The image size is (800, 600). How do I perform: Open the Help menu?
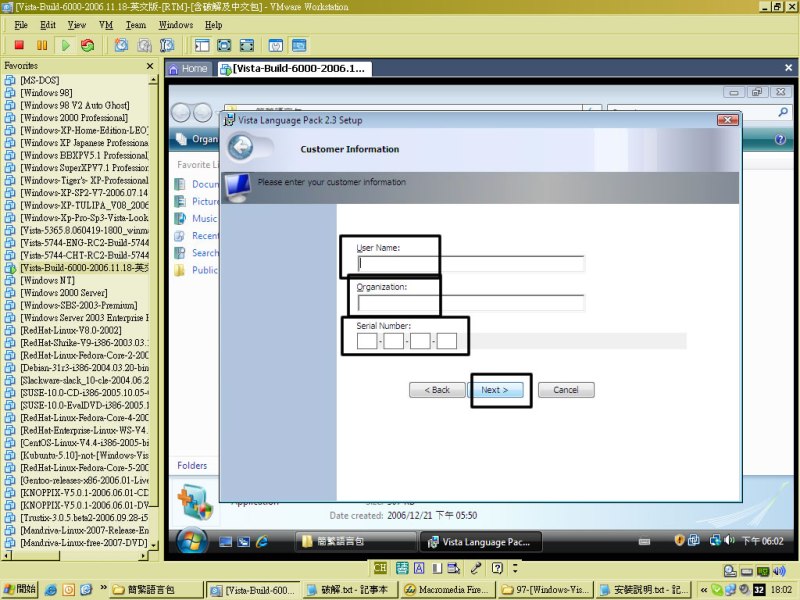click(213, 25)
